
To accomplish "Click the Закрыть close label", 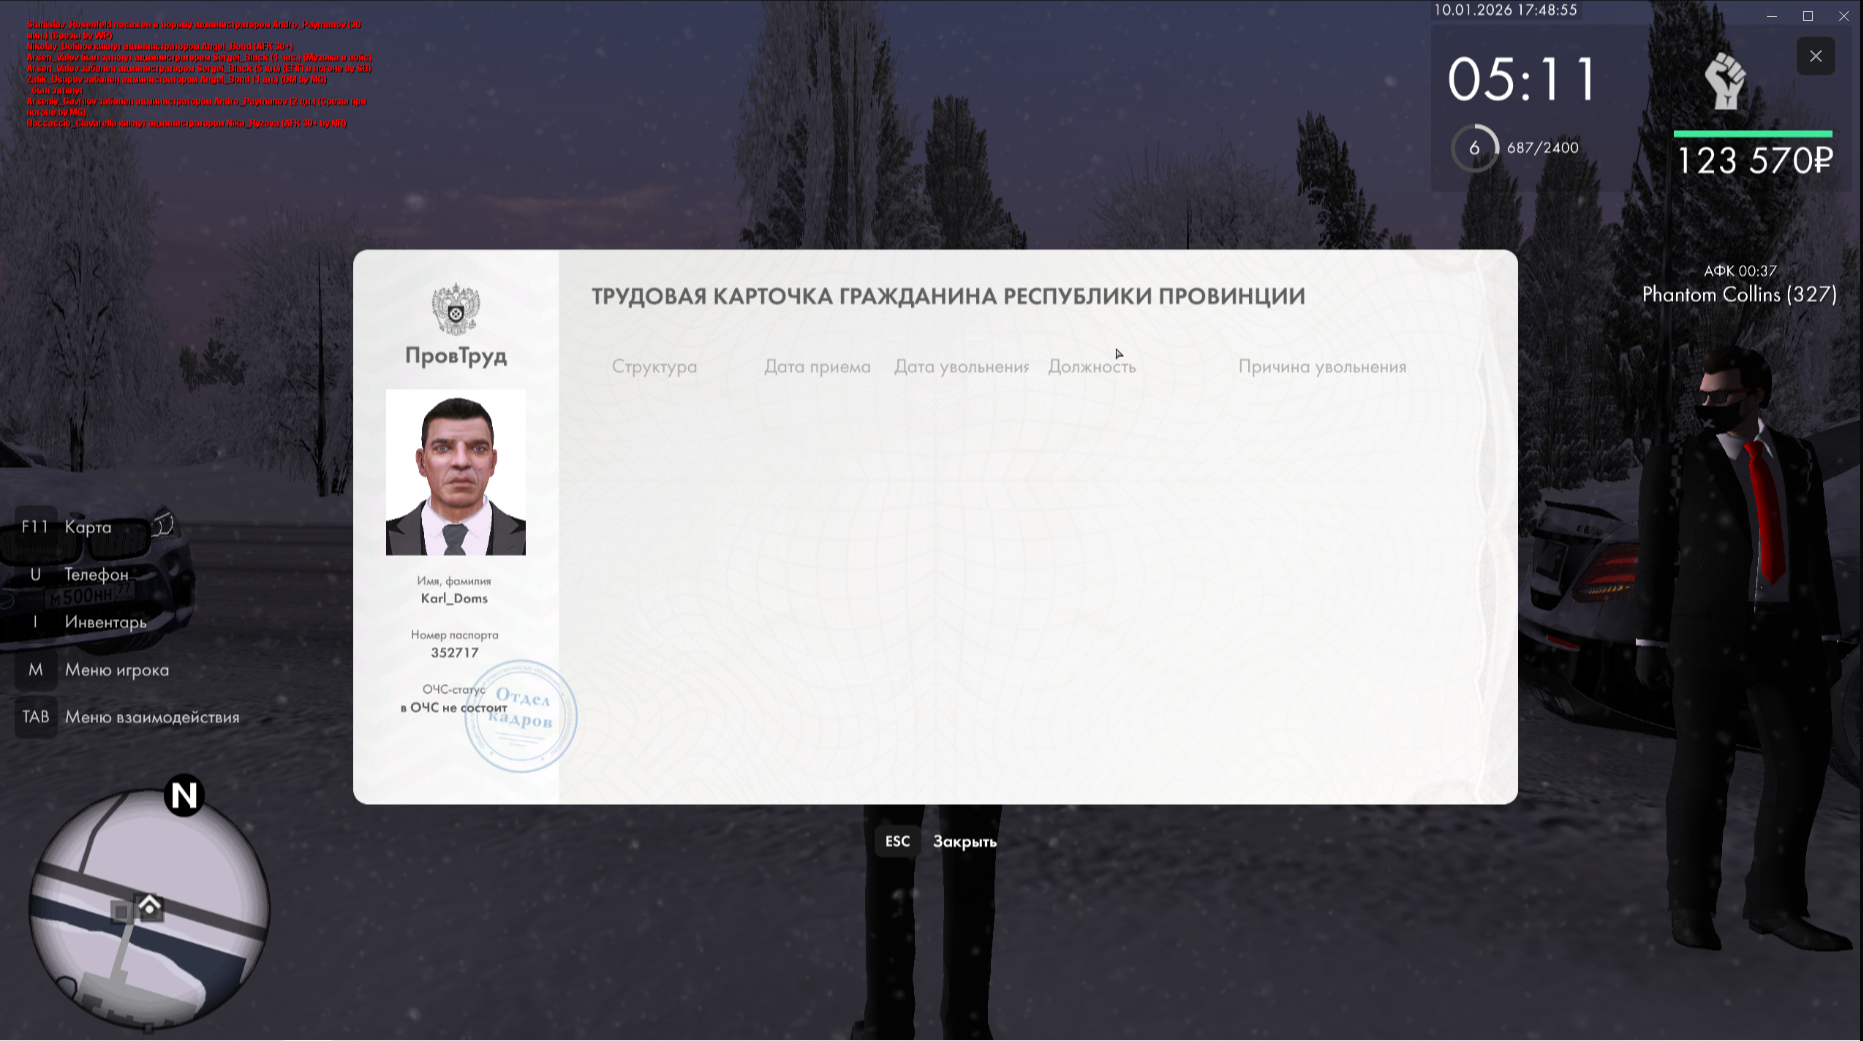I will pos(964,842).
